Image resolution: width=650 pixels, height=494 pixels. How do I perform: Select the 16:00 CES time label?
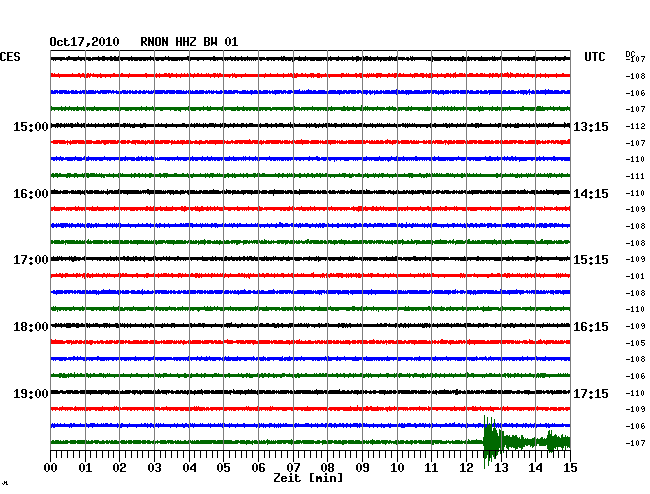click(31, 194)
